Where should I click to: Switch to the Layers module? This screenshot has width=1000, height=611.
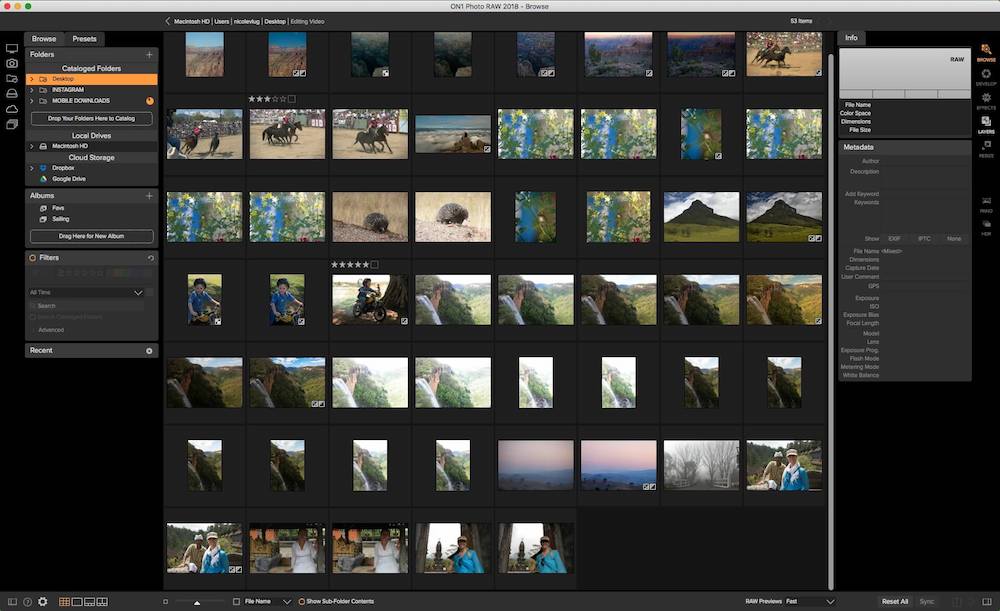tap(986, 123)
